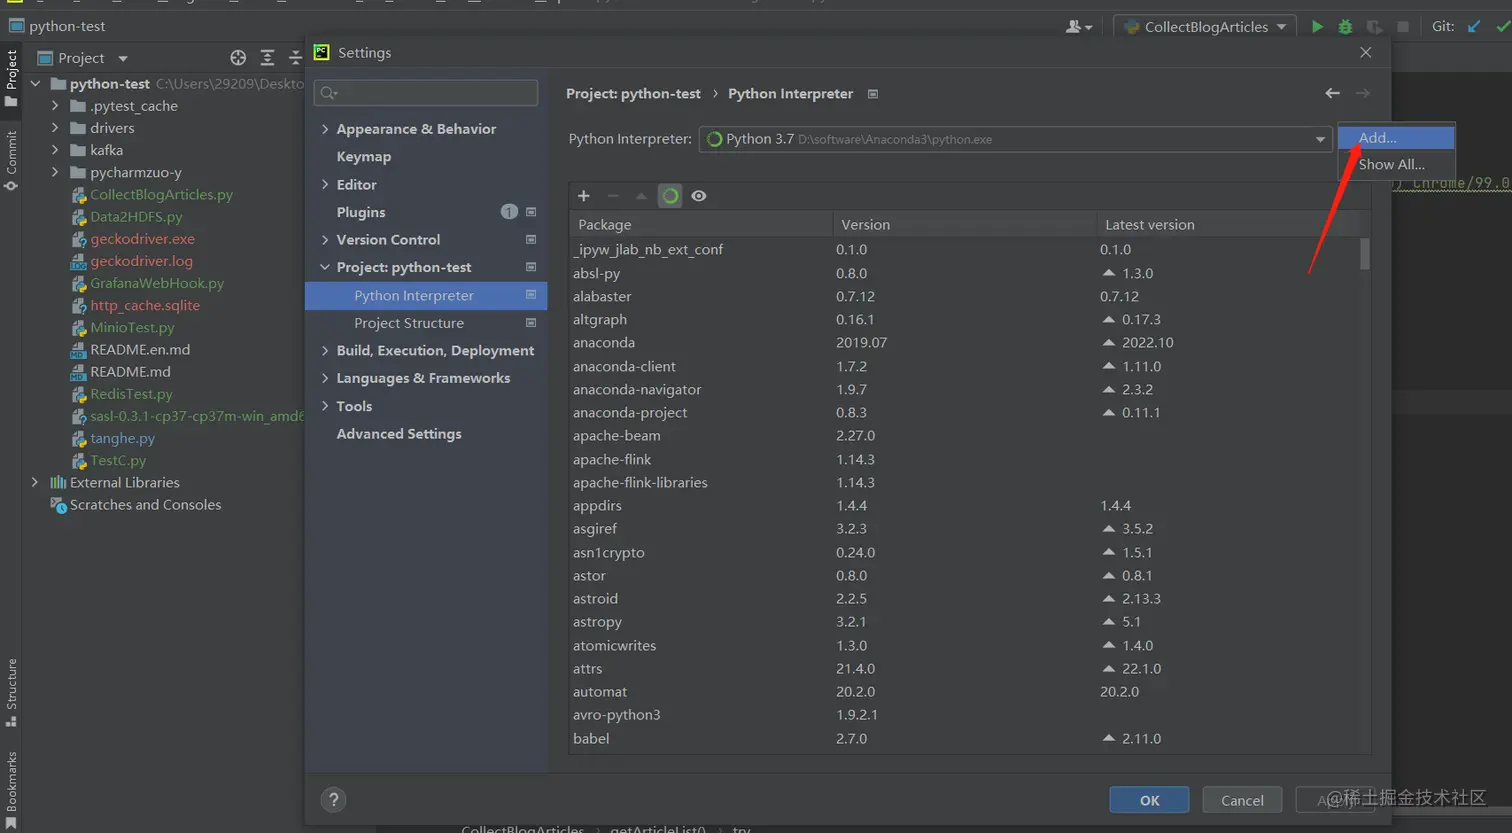Screen dimensions: 1512x833
Task: Click the Settings search field
Action: click(x=426, y=93)
